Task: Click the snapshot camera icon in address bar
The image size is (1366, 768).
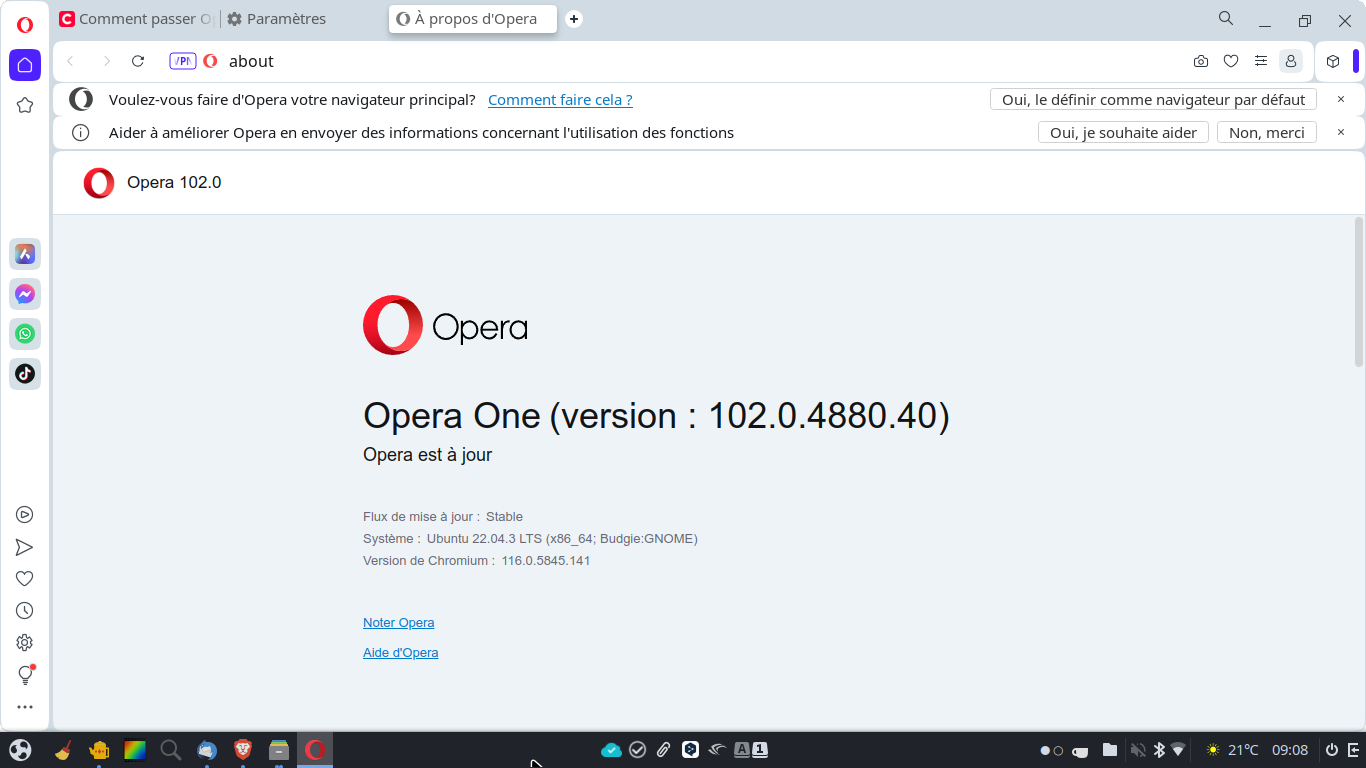Action: tap(1201, 61)
